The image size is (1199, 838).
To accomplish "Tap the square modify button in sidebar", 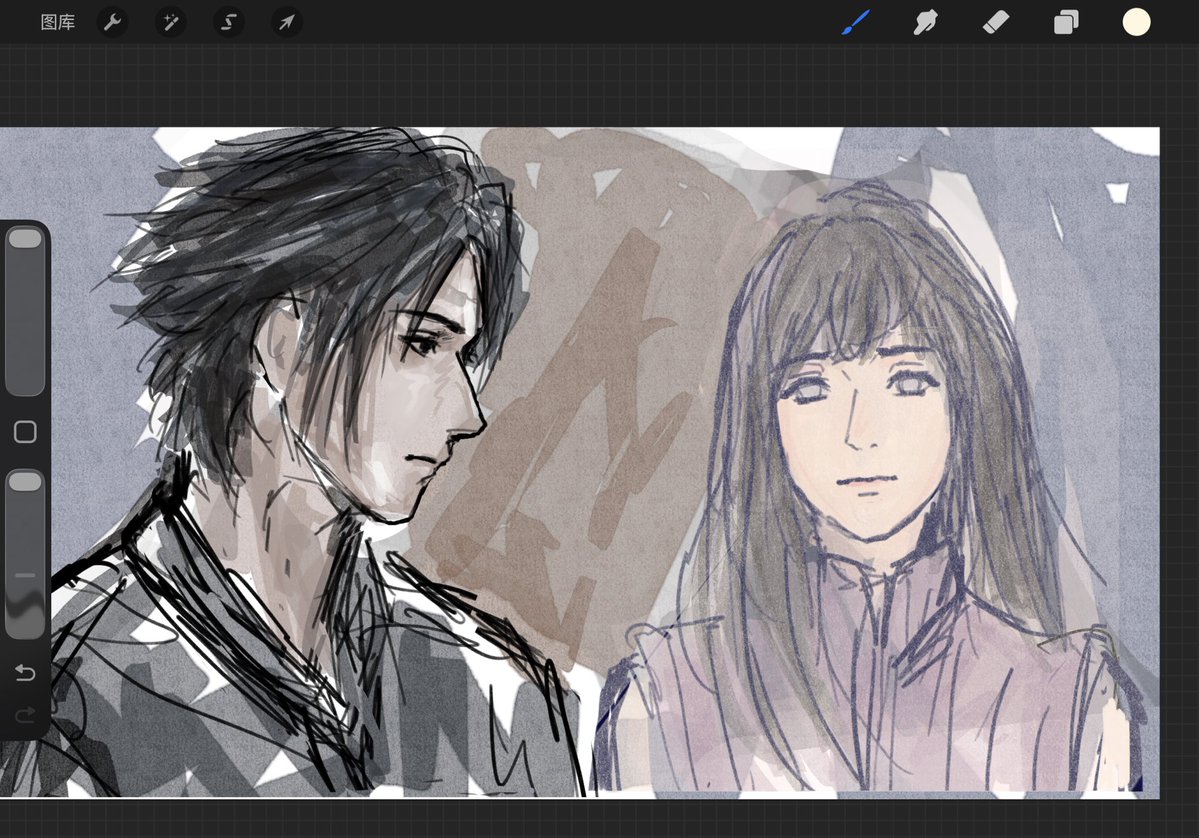I will point(25,432).
